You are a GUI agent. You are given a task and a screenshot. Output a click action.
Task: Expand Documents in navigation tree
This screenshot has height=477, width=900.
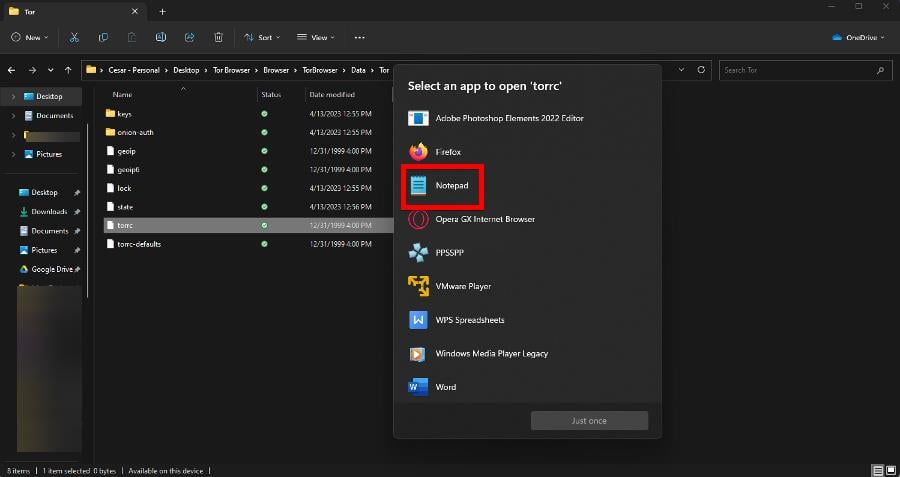[x=13, y=115]
